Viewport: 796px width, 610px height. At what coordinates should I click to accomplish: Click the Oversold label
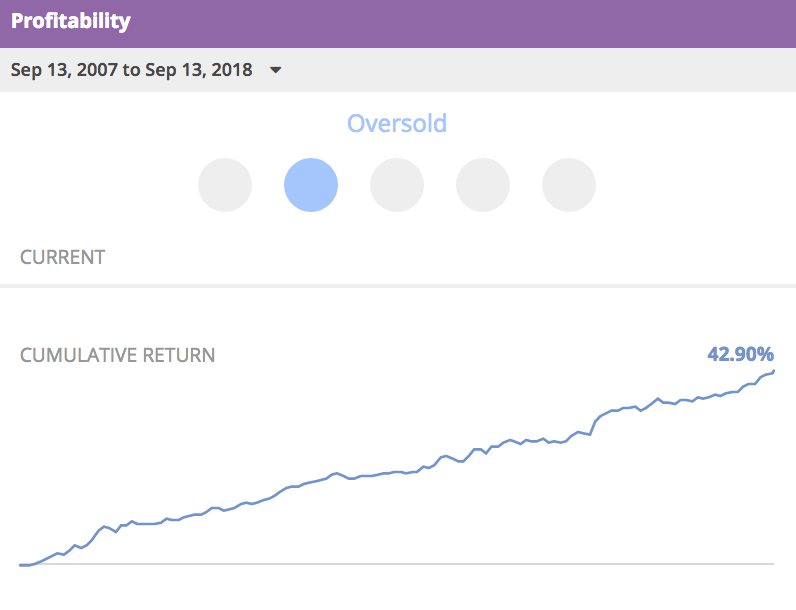(x=397, y=123)
